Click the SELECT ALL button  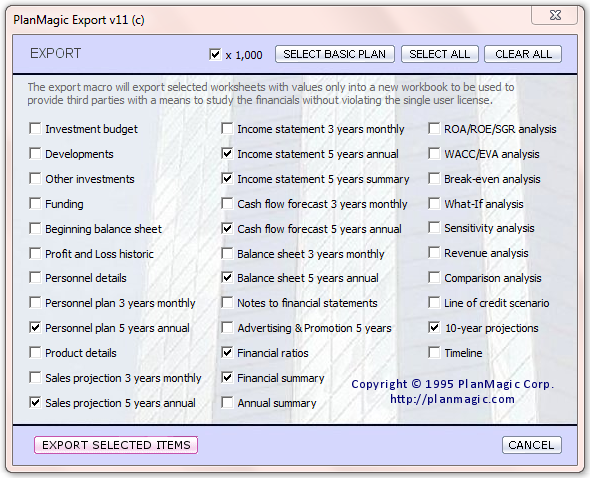[x=439, y=54]
